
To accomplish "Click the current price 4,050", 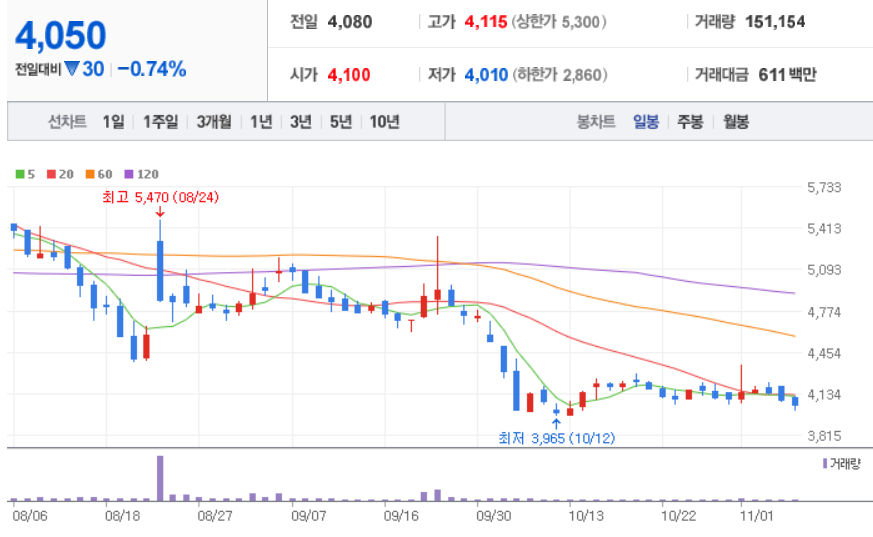I will [61, 35].
